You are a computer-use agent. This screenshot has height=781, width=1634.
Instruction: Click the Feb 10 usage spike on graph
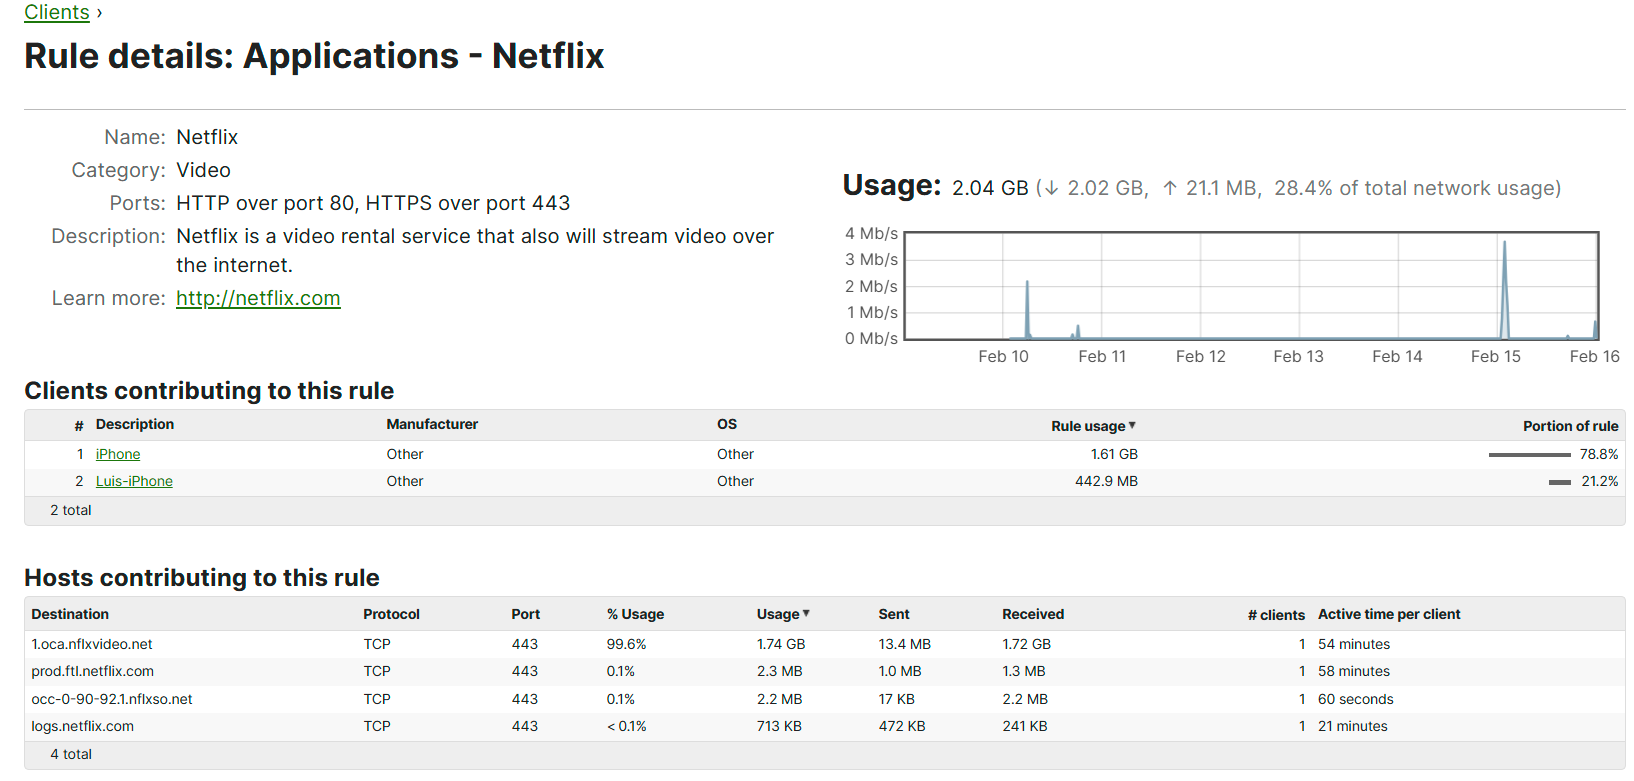pyautogui.click(x=1027, y=309)
